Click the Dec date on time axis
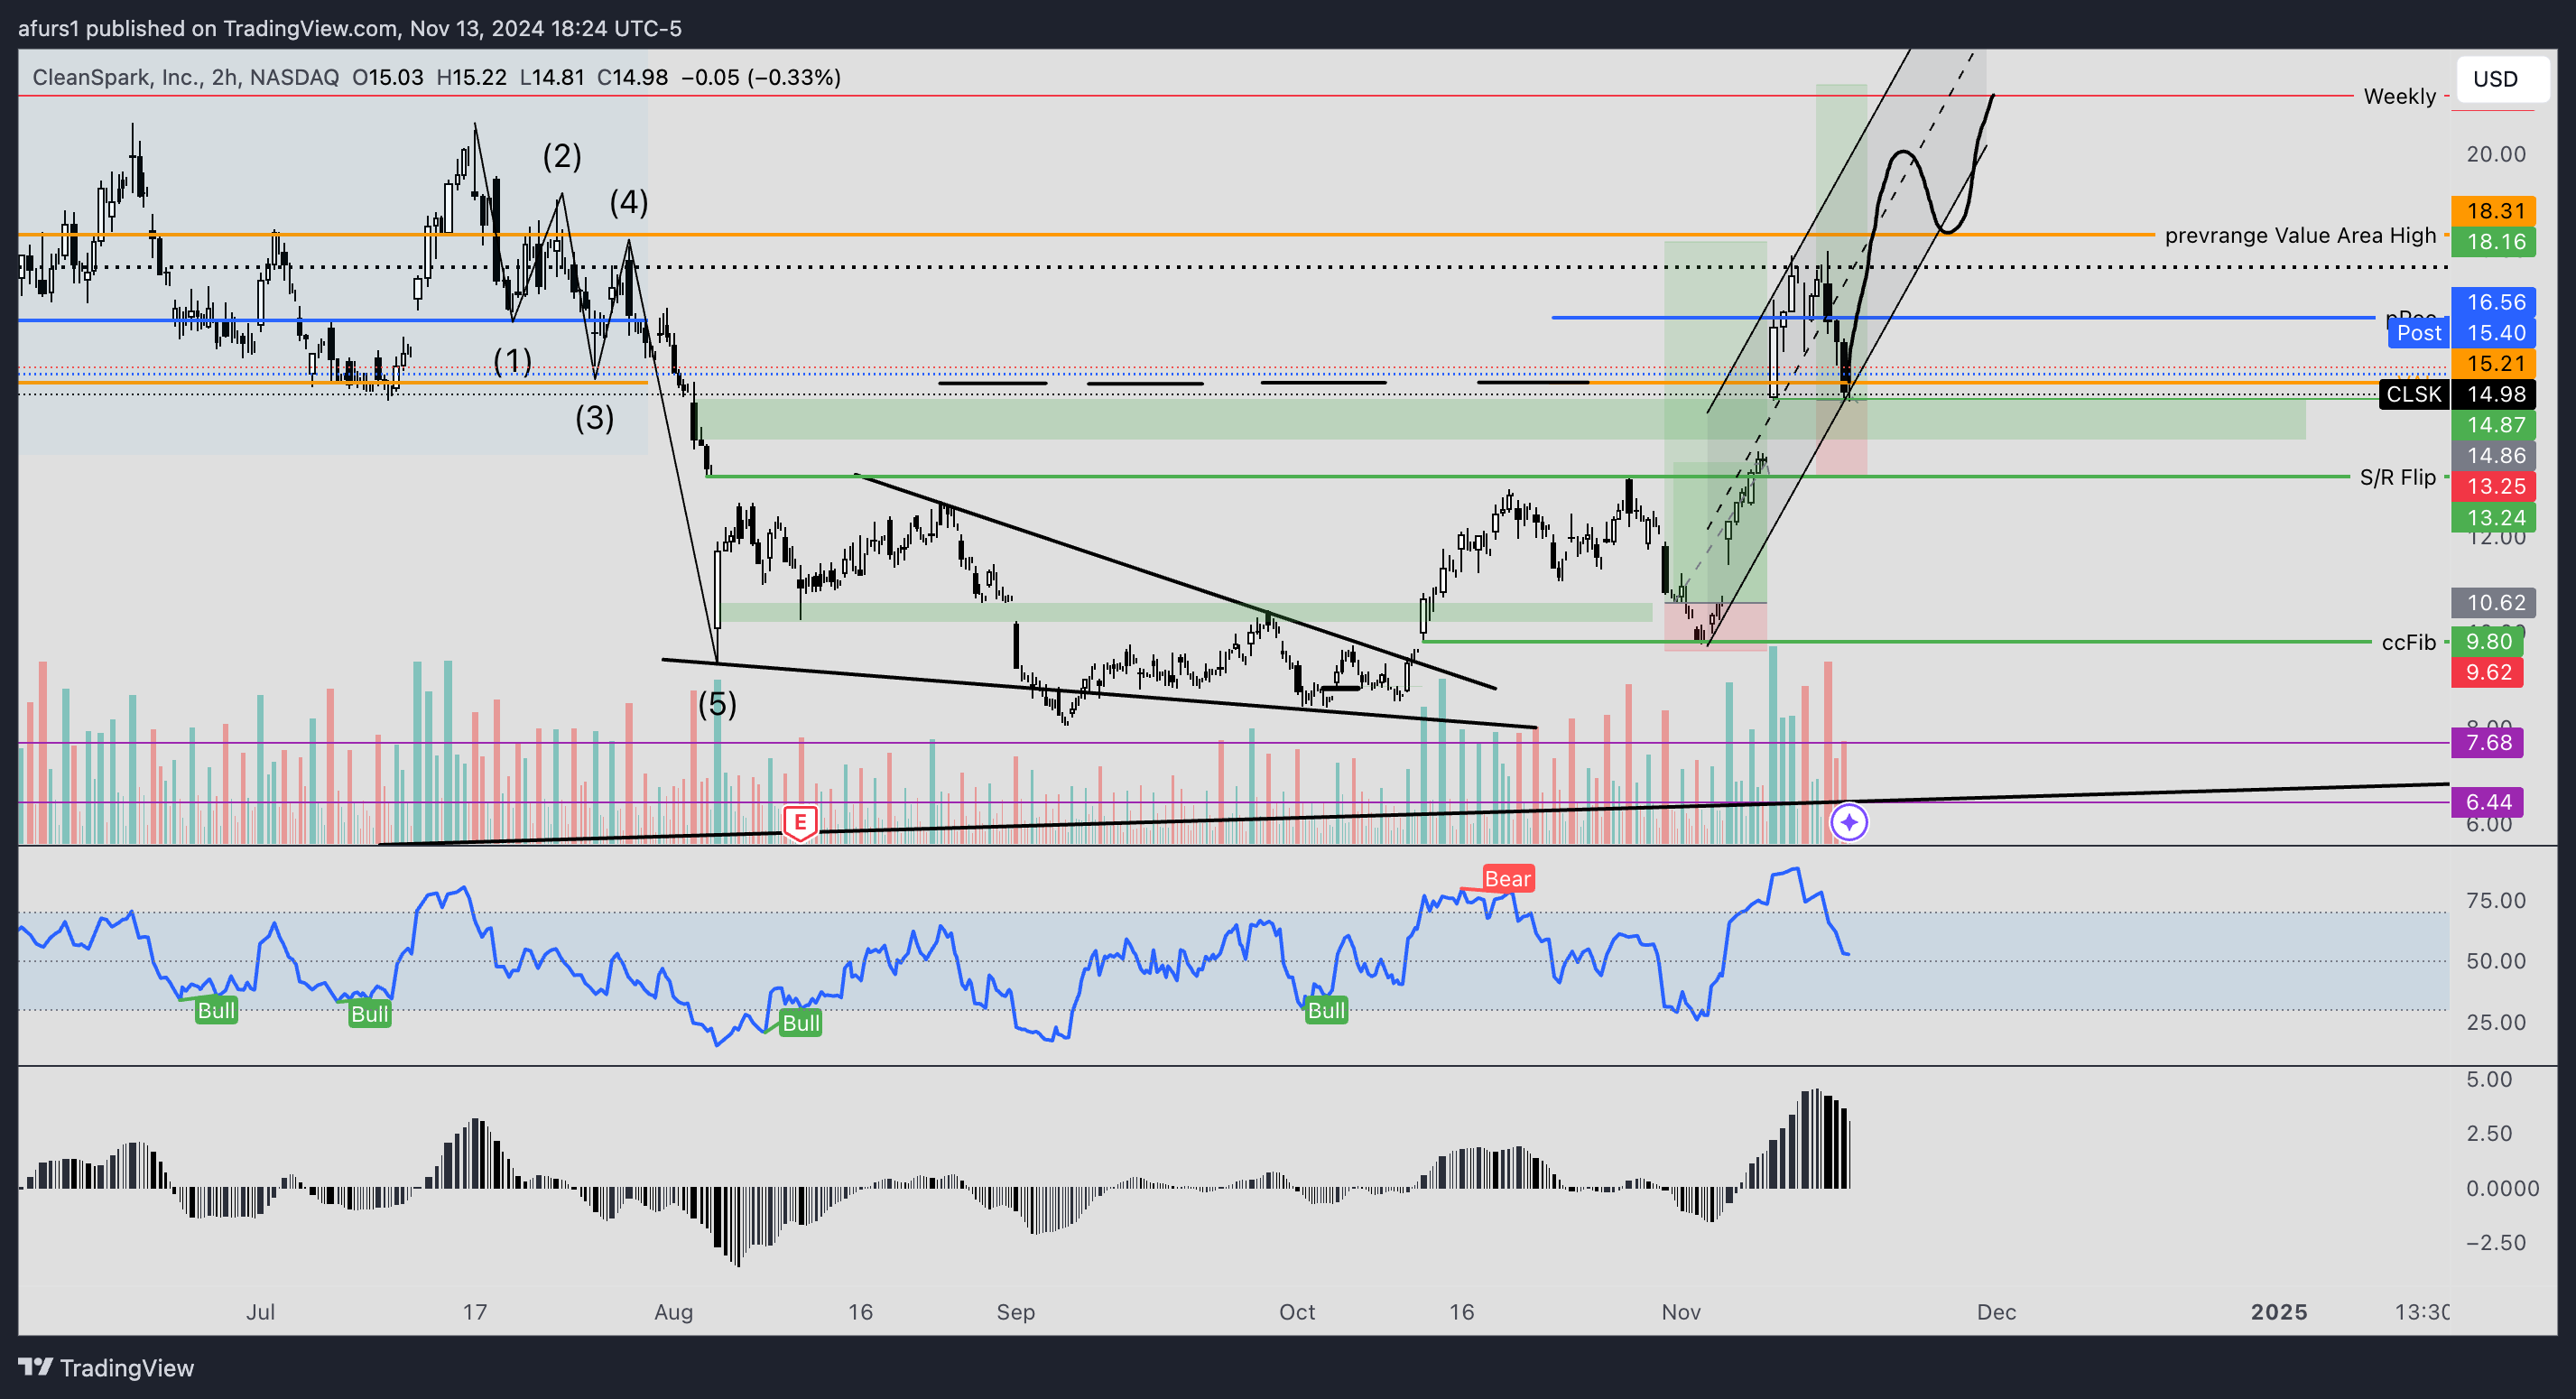The image size is (2576, 1399). 1996,1312
